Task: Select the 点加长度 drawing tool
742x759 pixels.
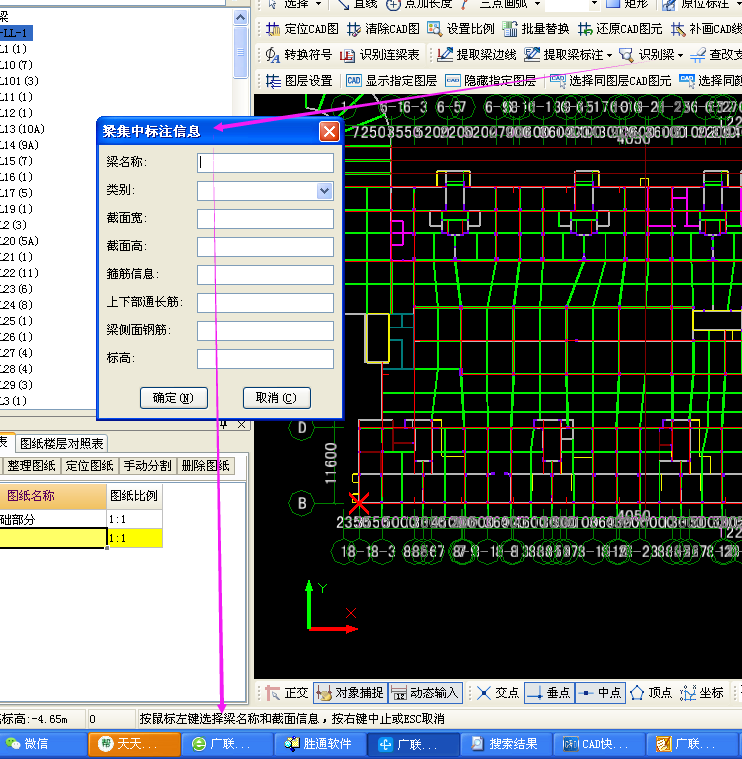Action: pyautogui.click(x=419, y=4)
